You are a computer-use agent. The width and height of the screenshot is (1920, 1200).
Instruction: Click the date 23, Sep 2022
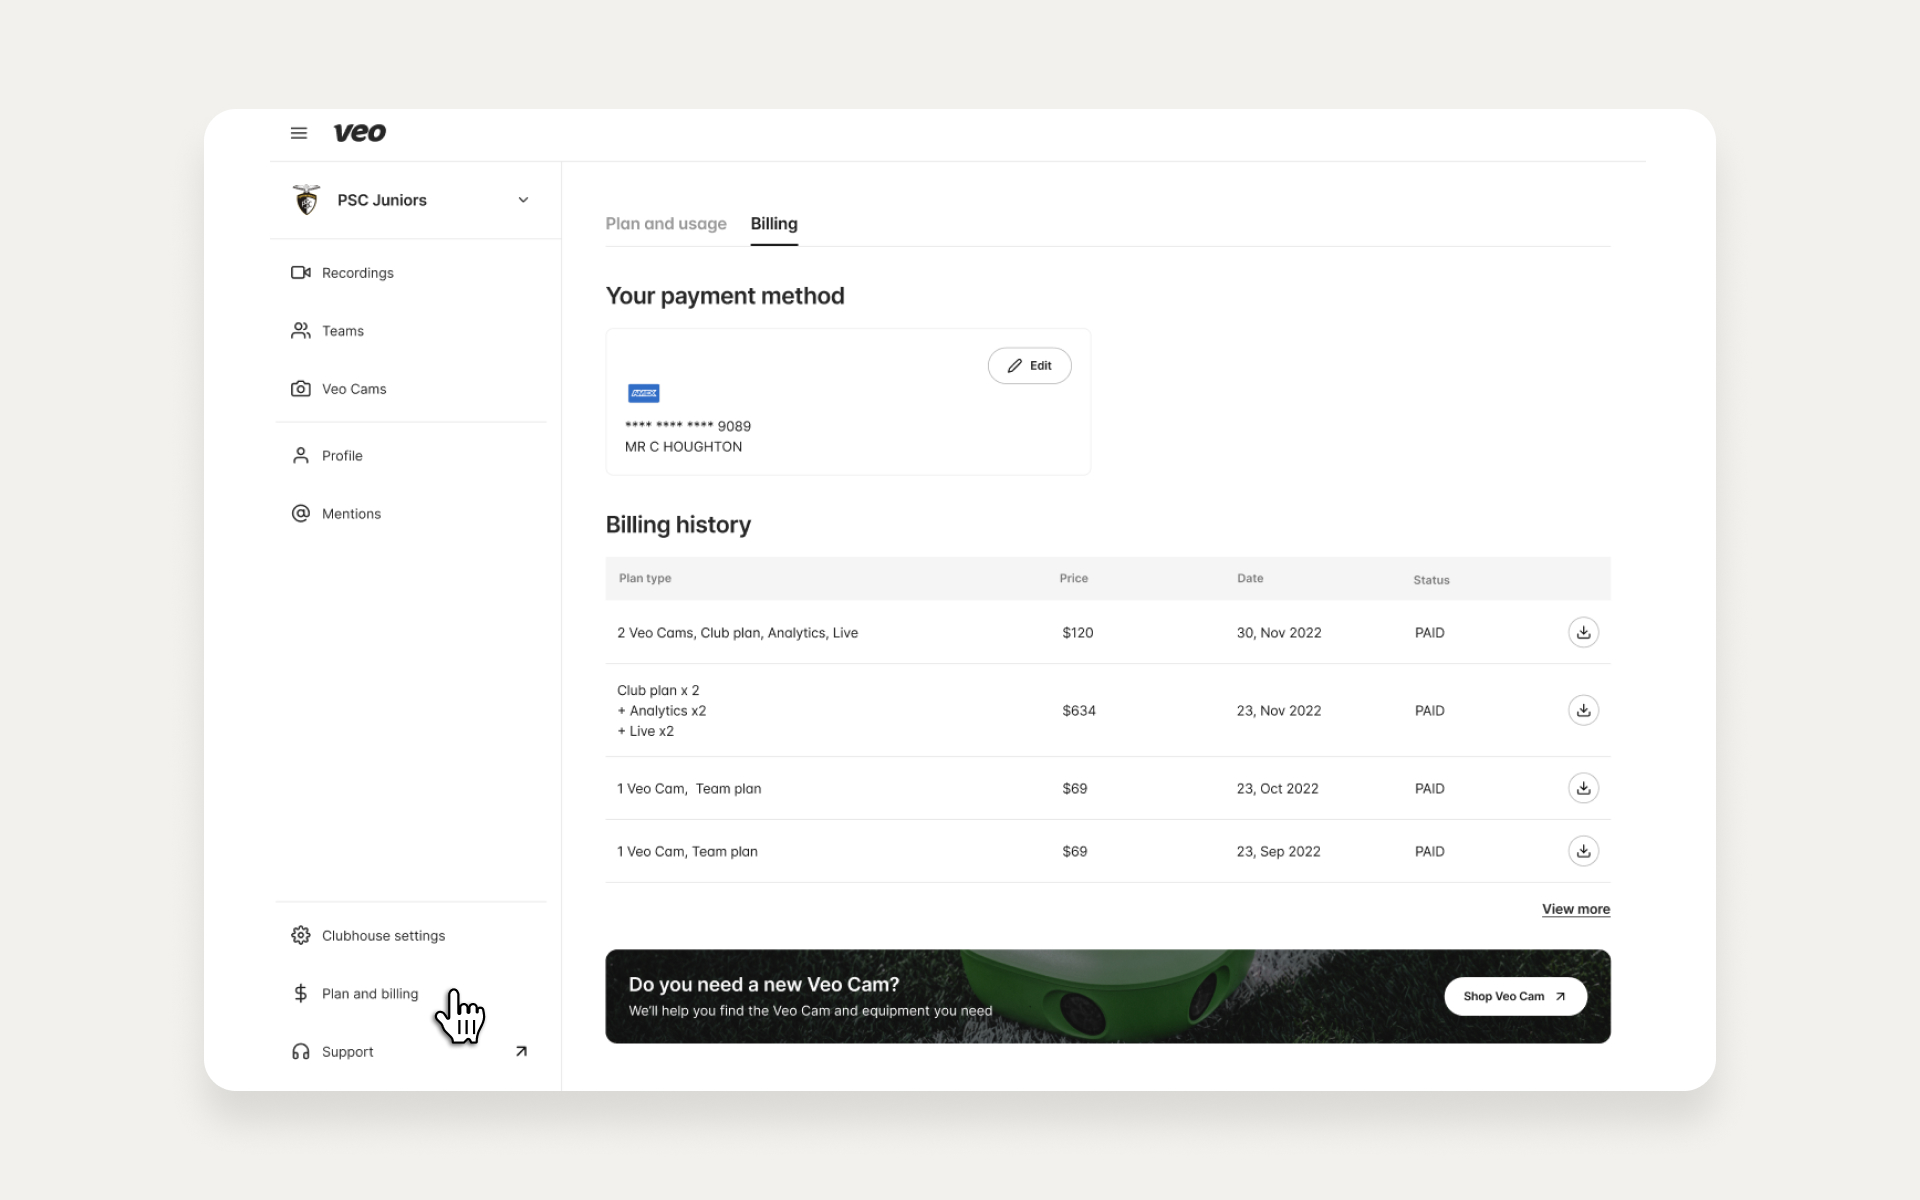[x=1278, y=852]
